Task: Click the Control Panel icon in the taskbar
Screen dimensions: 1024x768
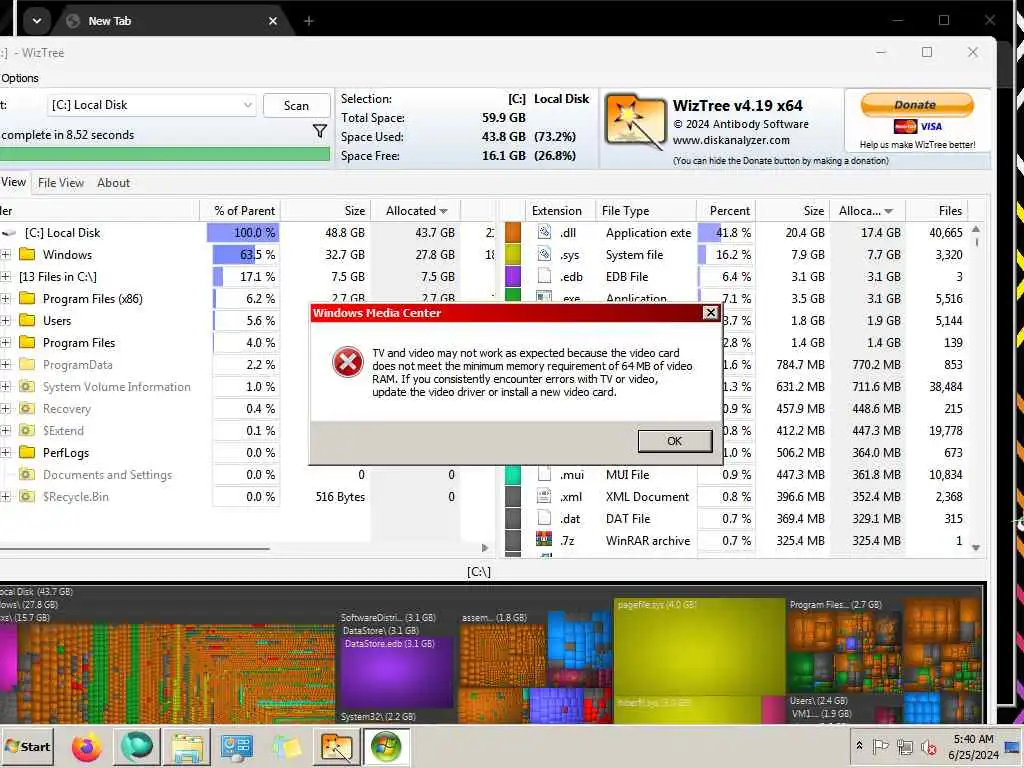Action: (236, 747)
